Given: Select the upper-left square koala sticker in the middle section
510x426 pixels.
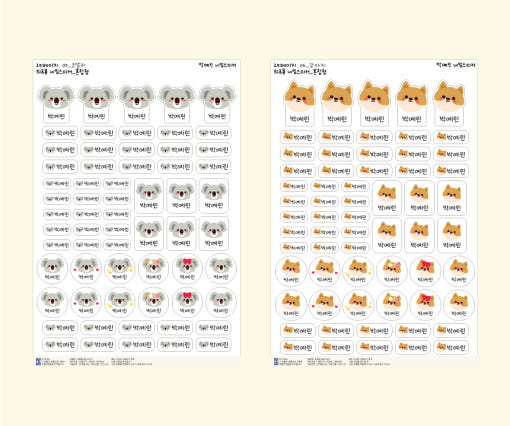Looking at the screenshot, I should click(149, 196).
